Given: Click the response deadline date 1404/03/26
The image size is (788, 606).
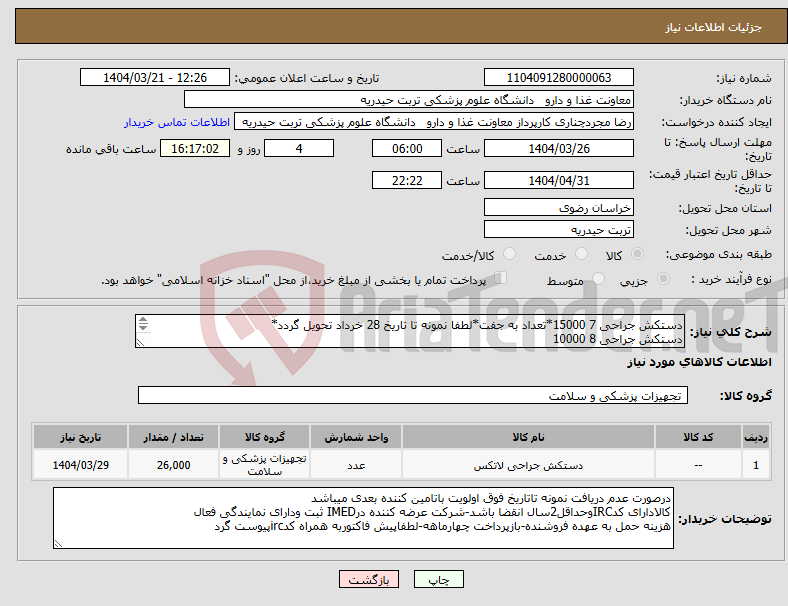Looking at the screenshot, I should click(559, 148).
